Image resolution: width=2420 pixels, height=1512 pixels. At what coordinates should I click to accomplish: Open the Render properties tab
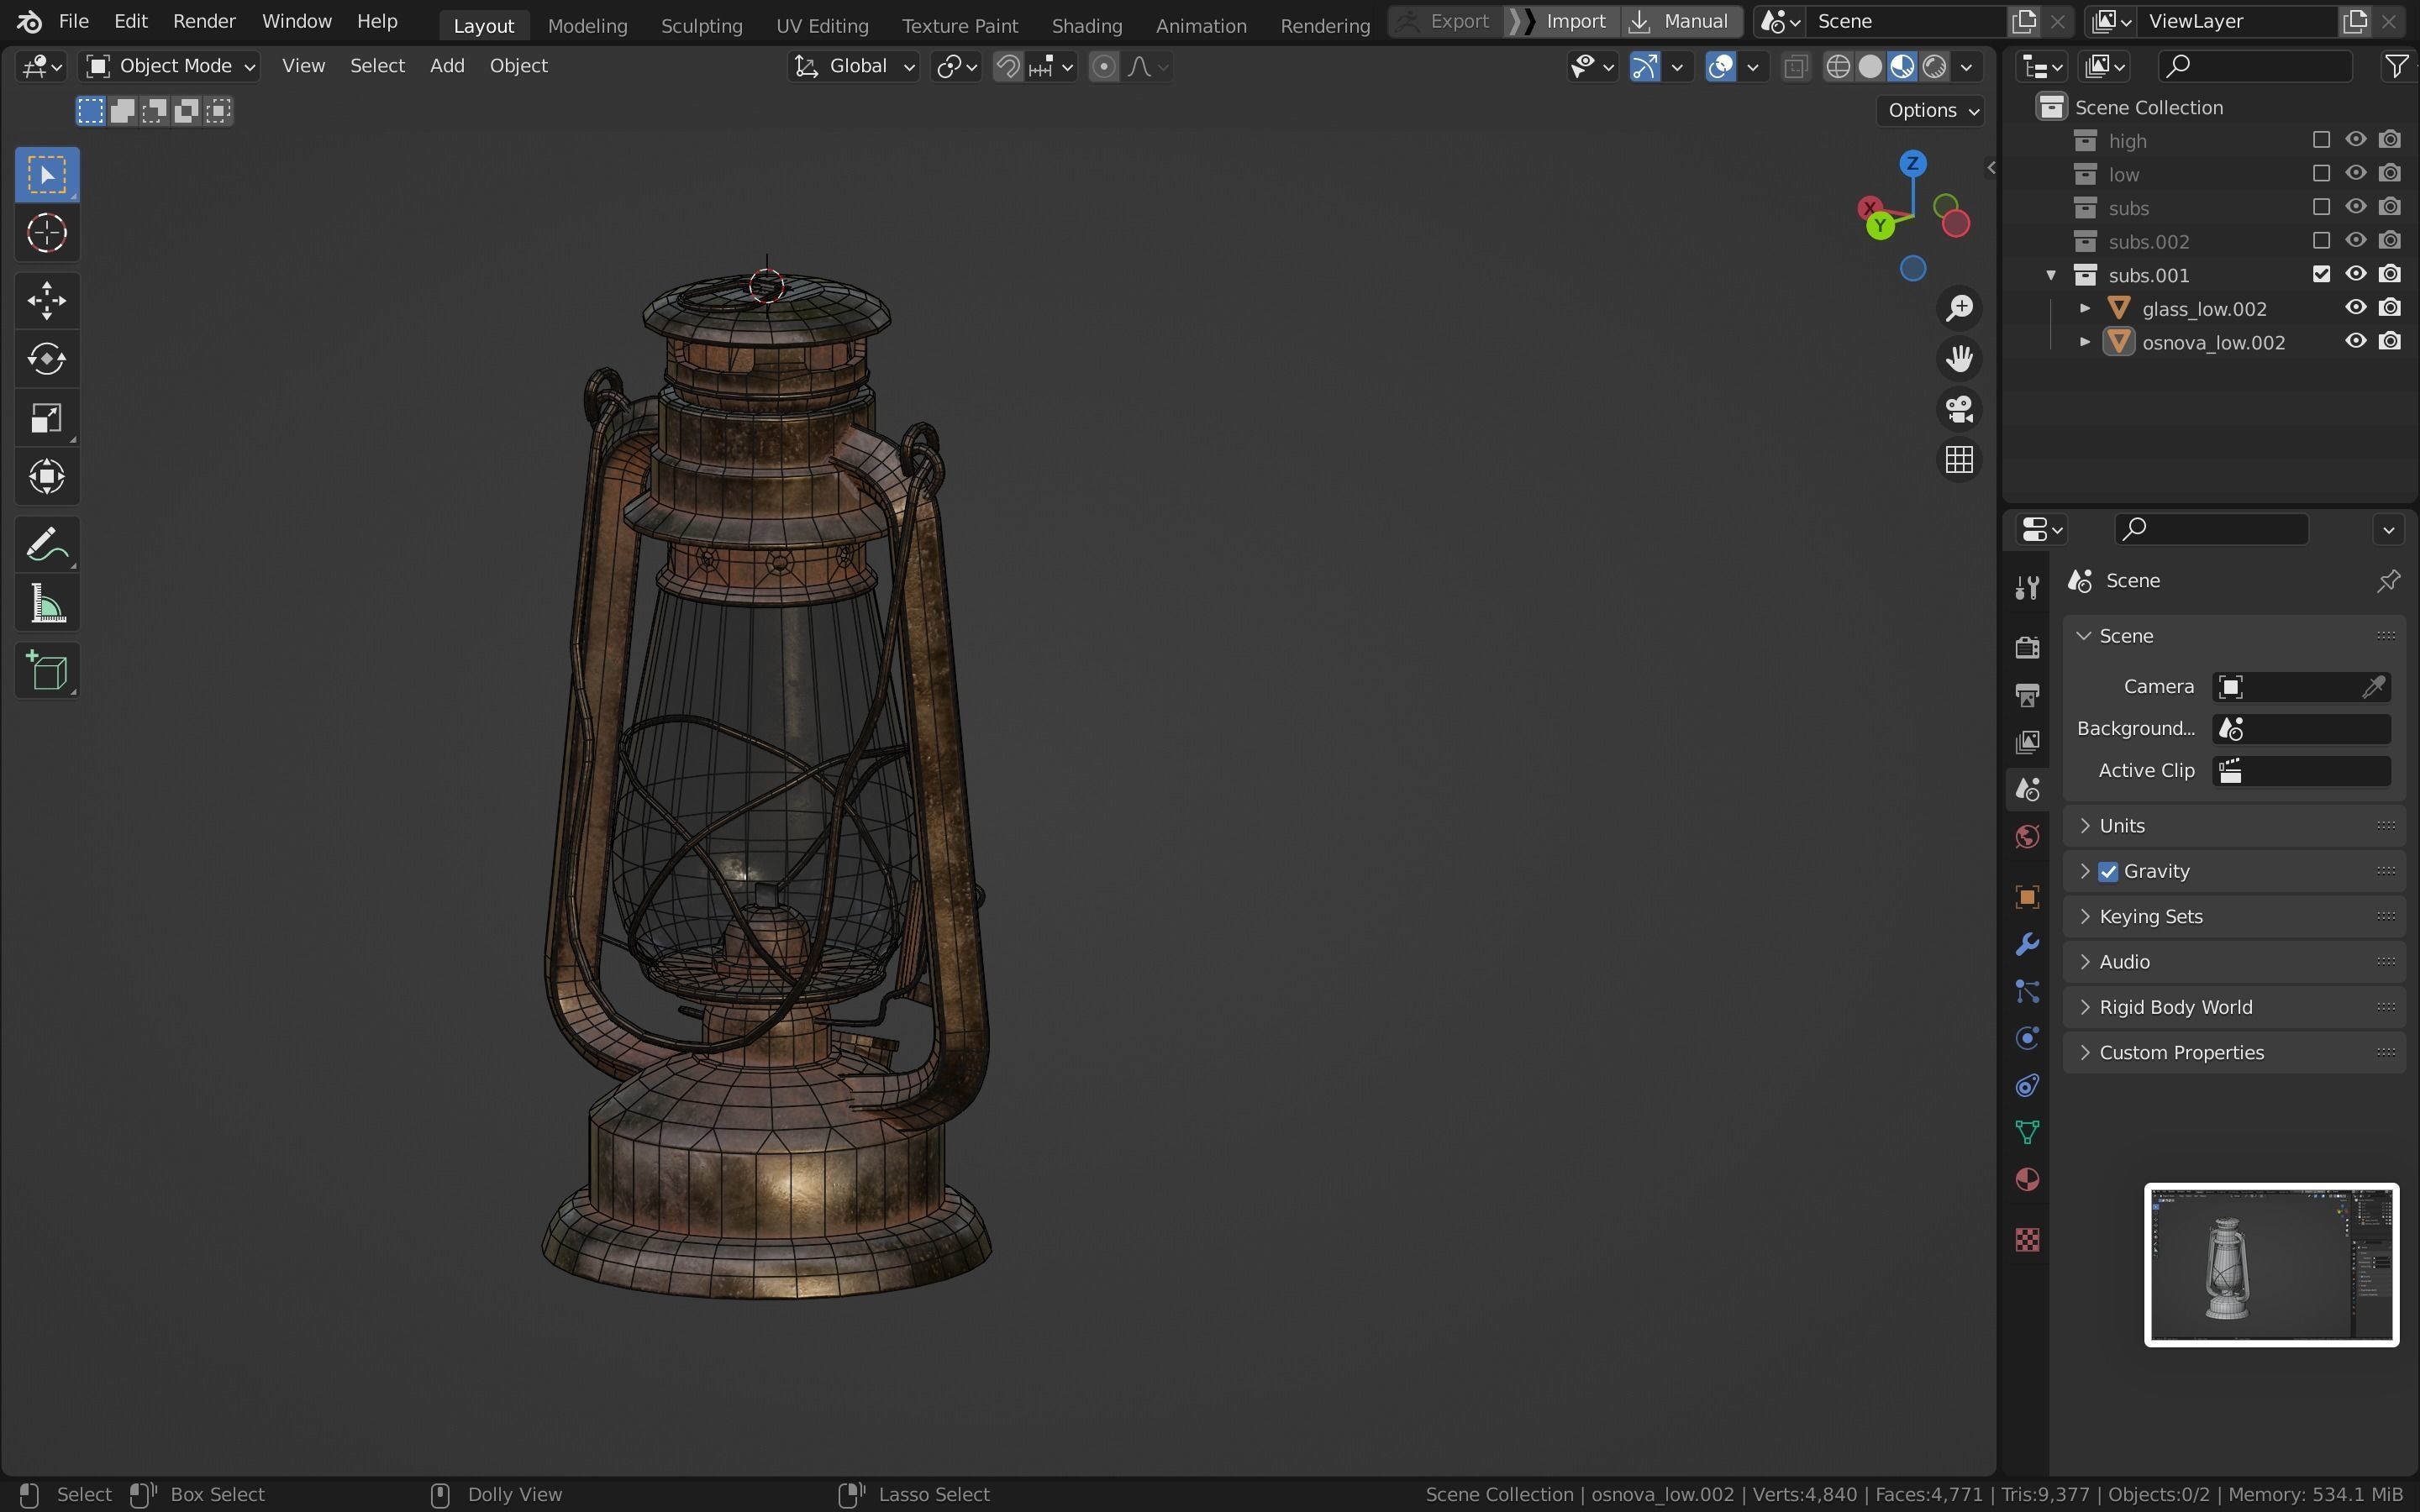coord(2027,648)
